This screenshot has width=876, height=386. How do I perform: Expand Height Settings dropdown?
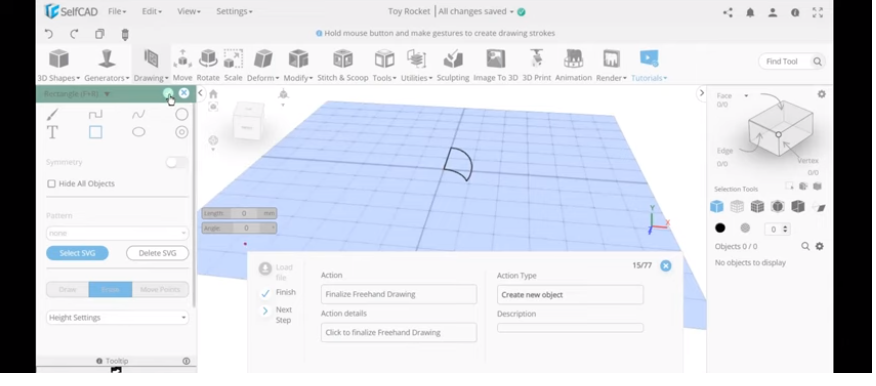pyautogui.click(x=117, y=317)
